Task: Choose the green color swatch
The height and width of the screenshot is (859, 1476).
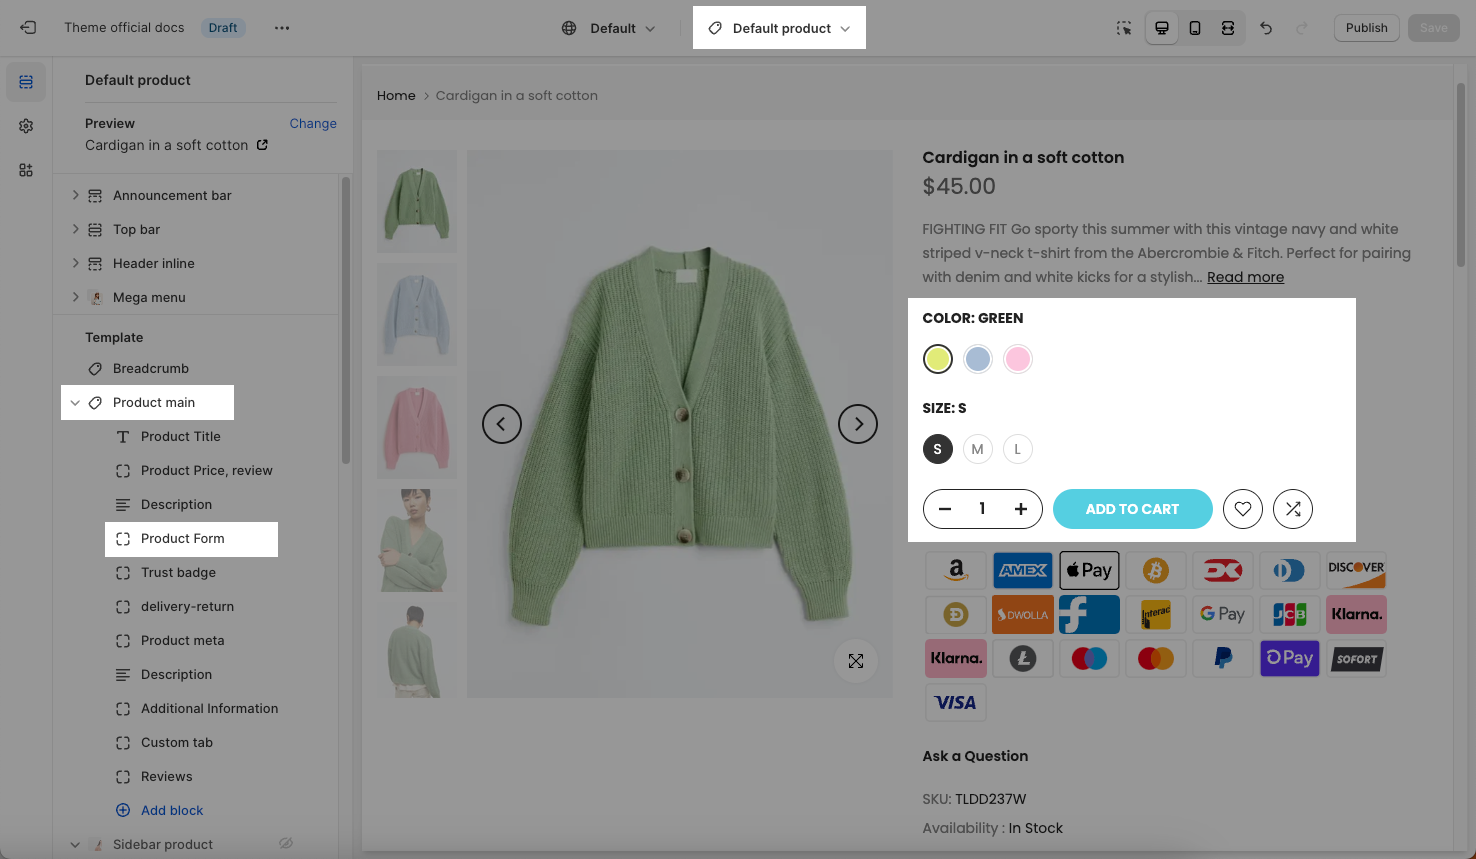Action: (938, 359)
